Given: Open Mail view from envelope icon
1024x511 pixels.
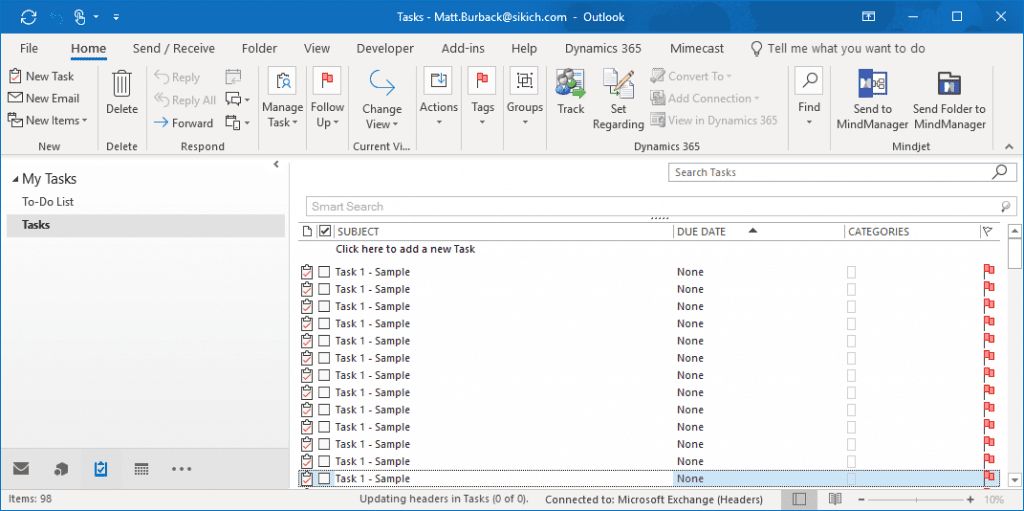Looking at the screenshot, I should coord(21,469).
